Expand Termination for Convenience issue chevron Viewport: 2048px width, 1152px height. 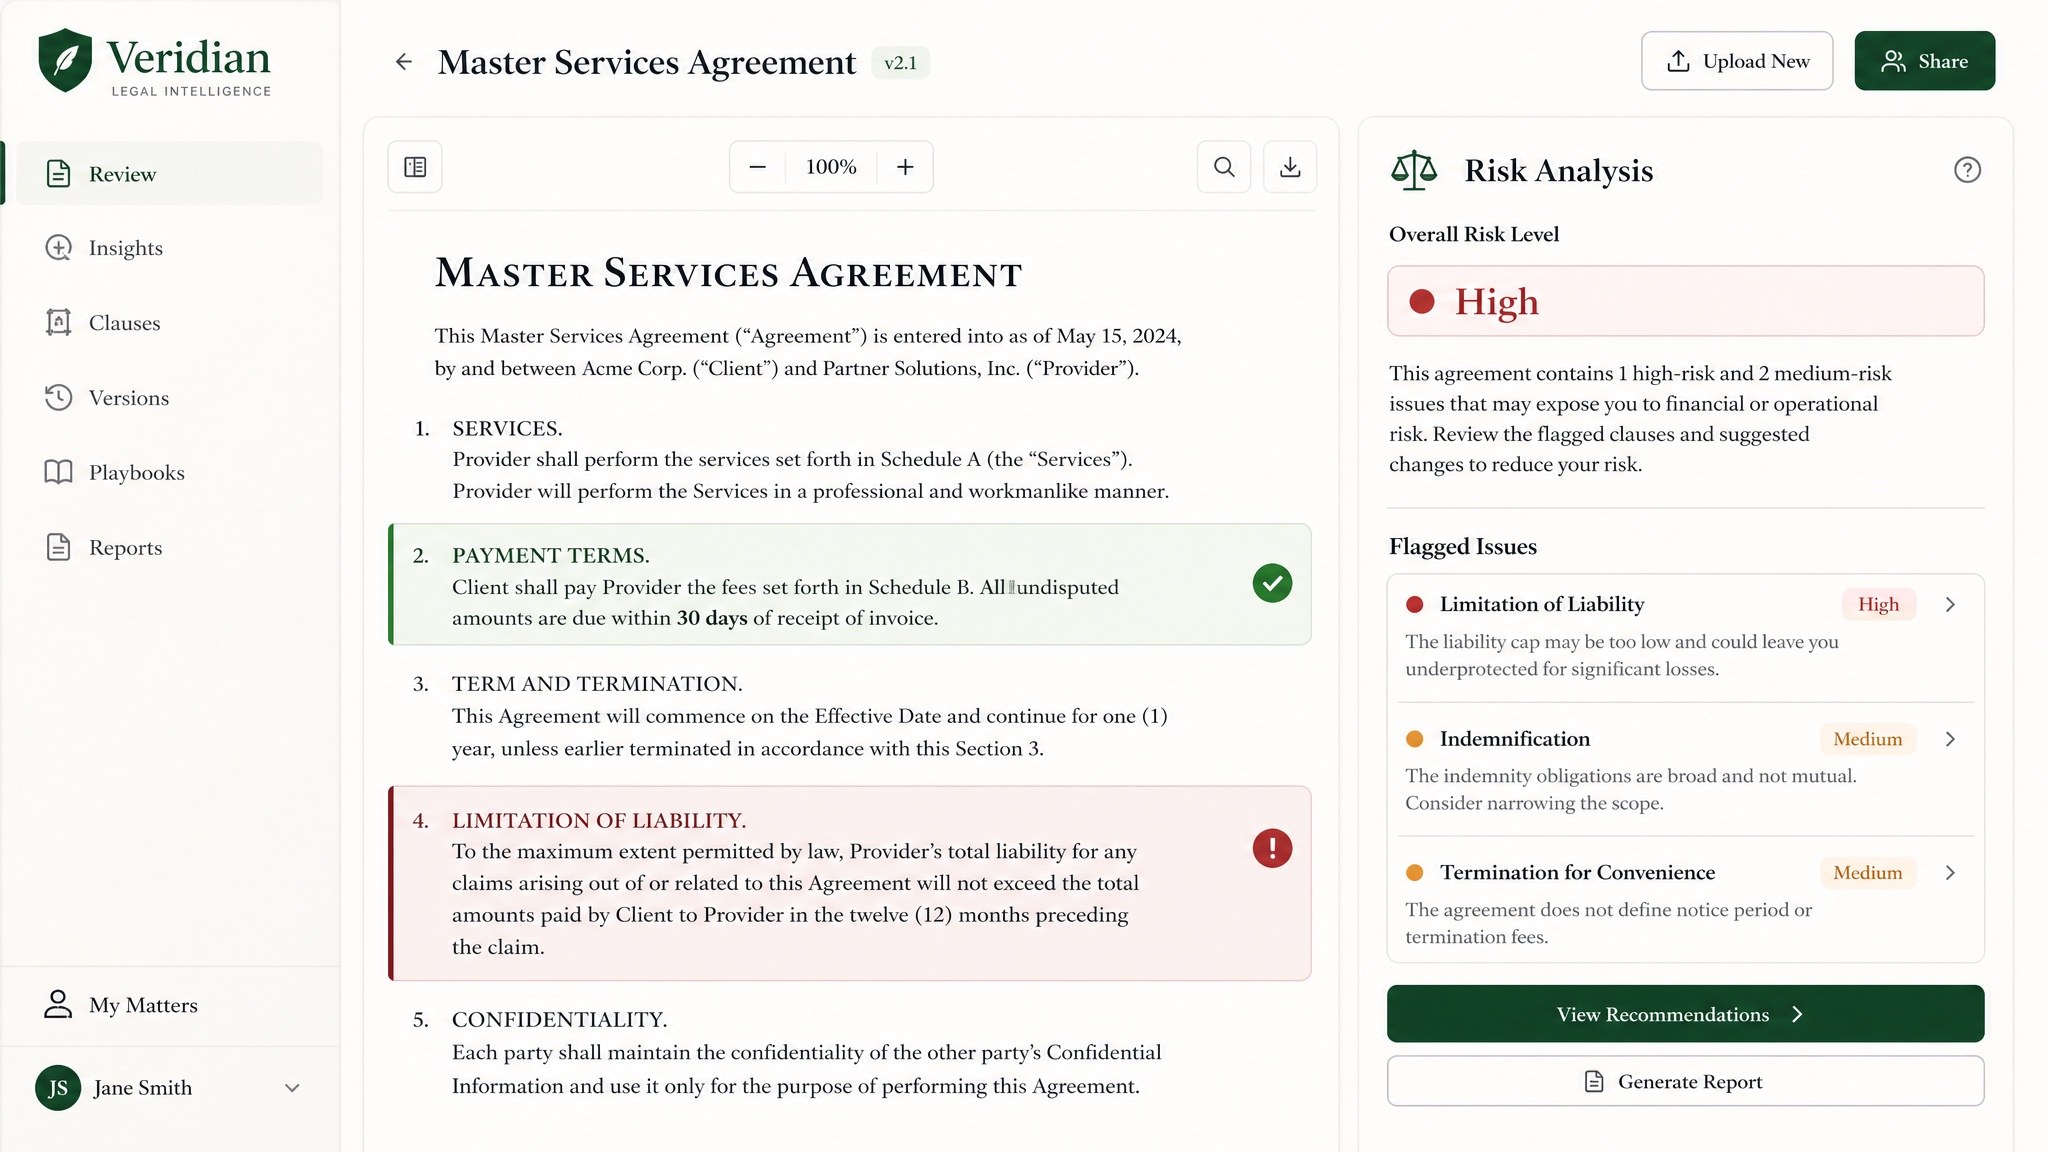coord(1950,873)
